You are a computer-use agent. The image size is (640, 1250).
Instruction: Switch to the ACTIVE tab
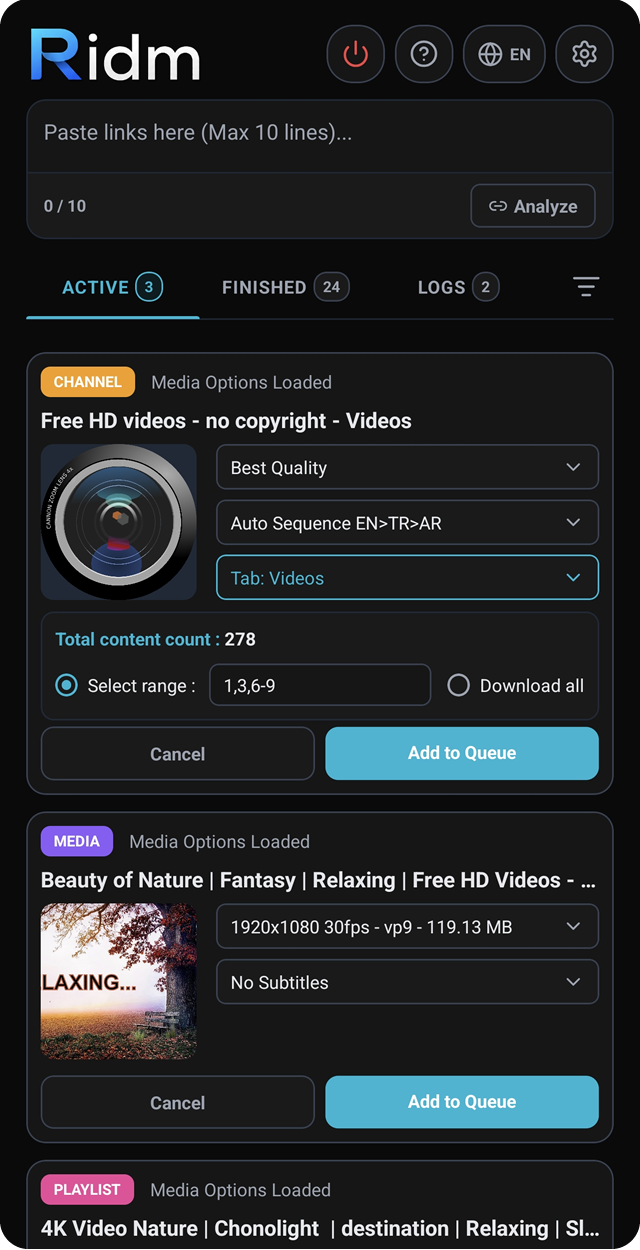[x=112, y=288]
